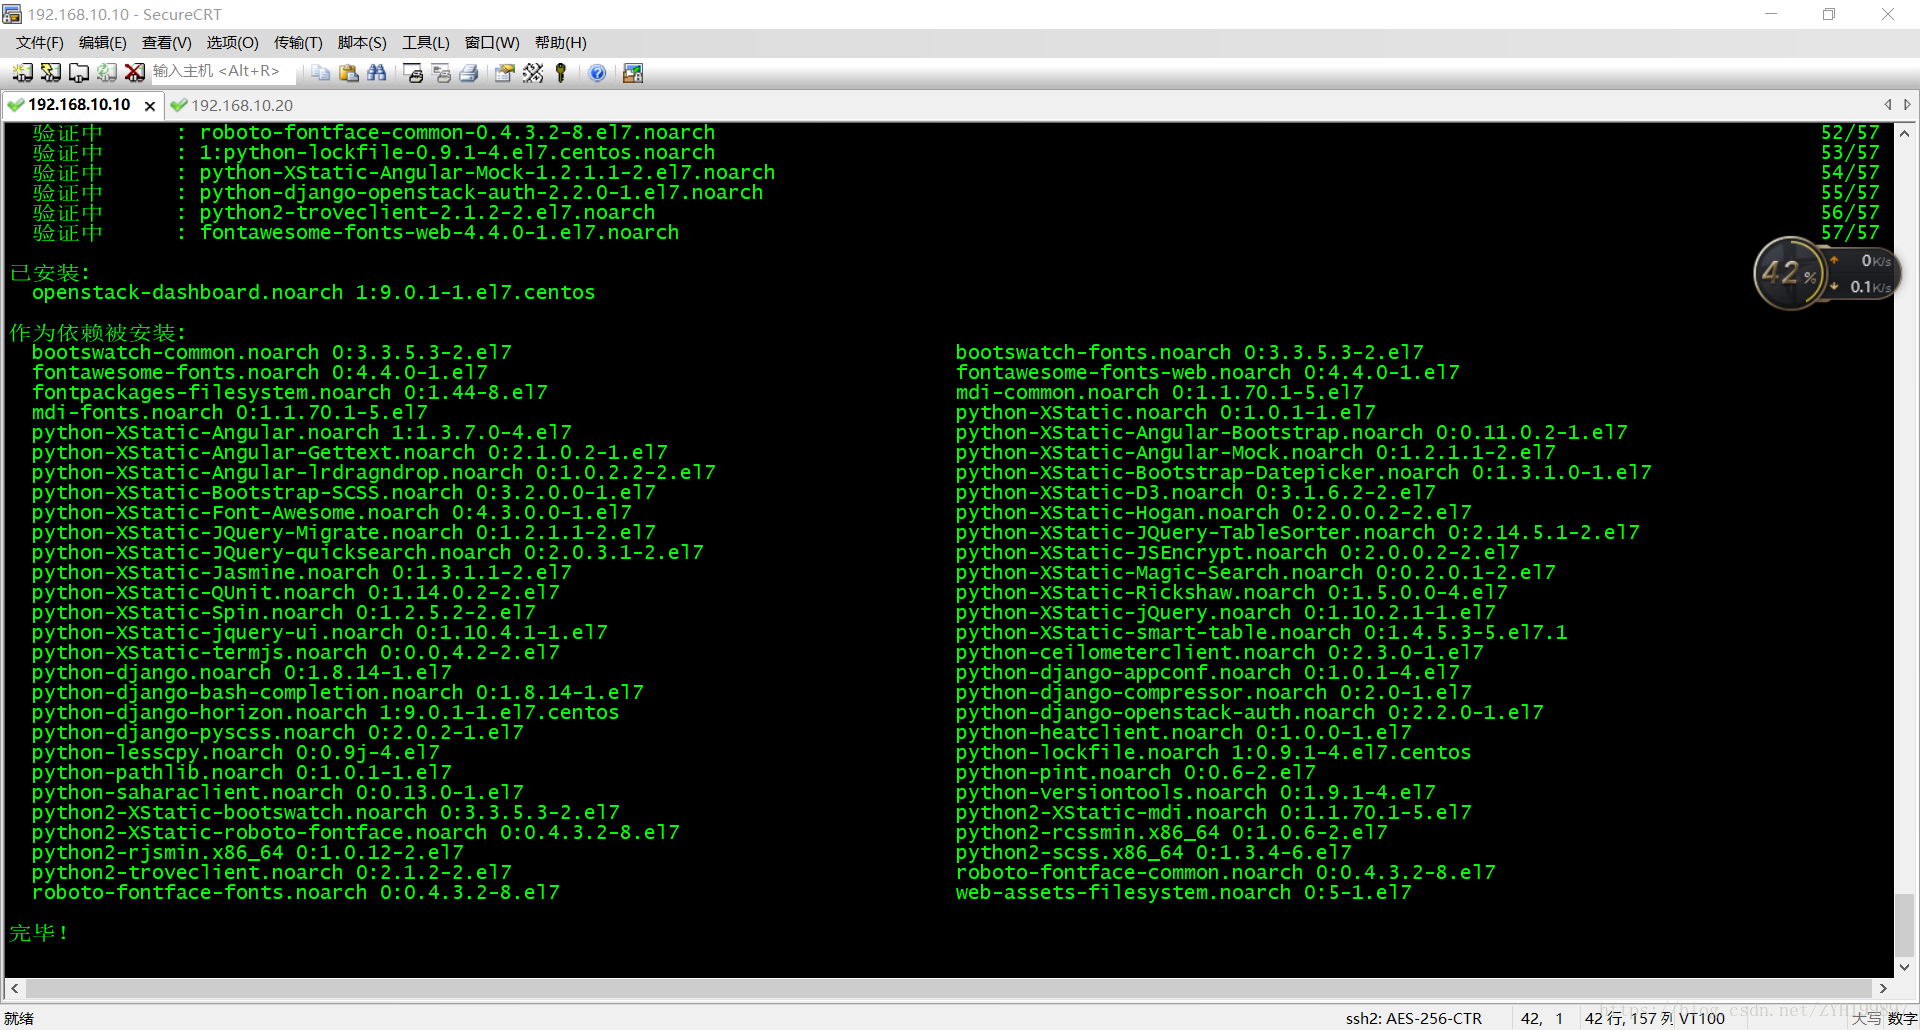Click the 就绪 status bar text

tap(19, 1018)
